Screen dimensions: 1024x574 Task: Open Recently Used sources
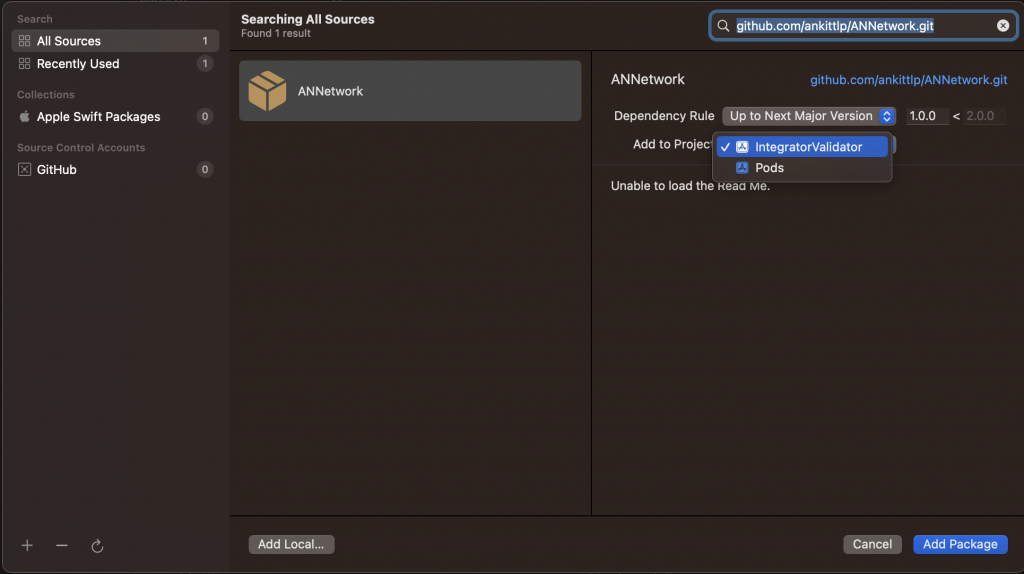[x=115, y=63]
